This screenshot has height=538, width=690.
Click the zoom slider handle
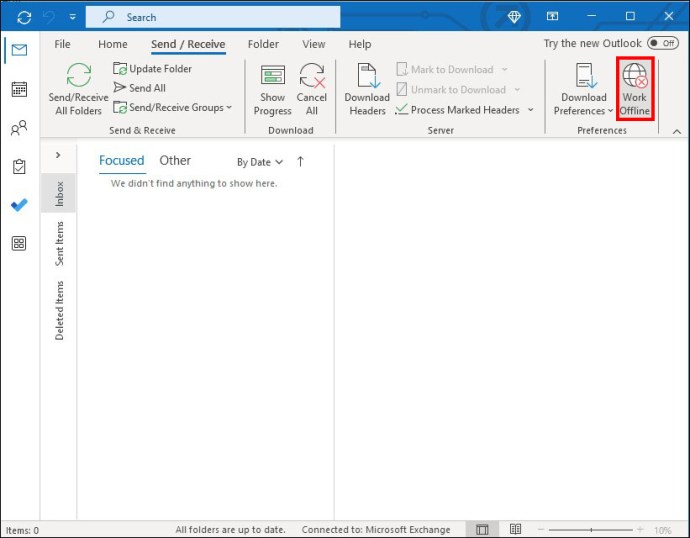[591, 530]
